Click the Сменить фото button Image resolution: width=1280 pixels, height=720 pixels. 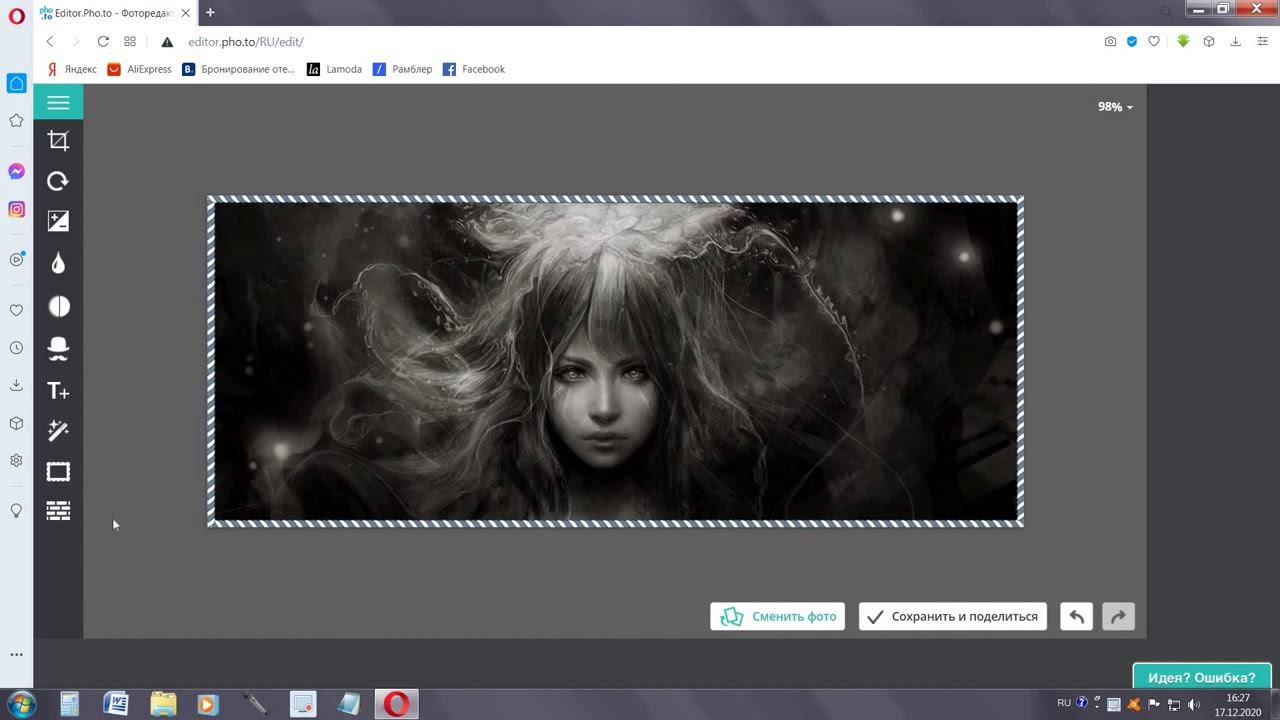pyautogui.click(x=777, y=616)
